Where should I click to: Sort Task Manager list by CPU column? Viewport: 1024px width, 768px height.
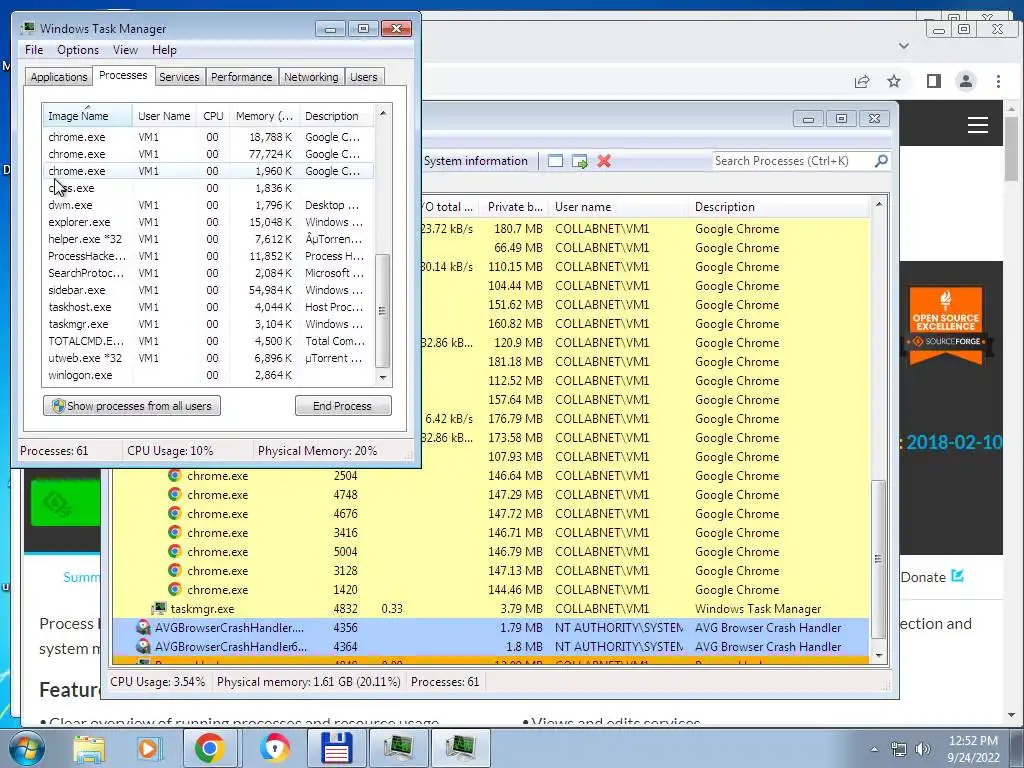point(213,116)
